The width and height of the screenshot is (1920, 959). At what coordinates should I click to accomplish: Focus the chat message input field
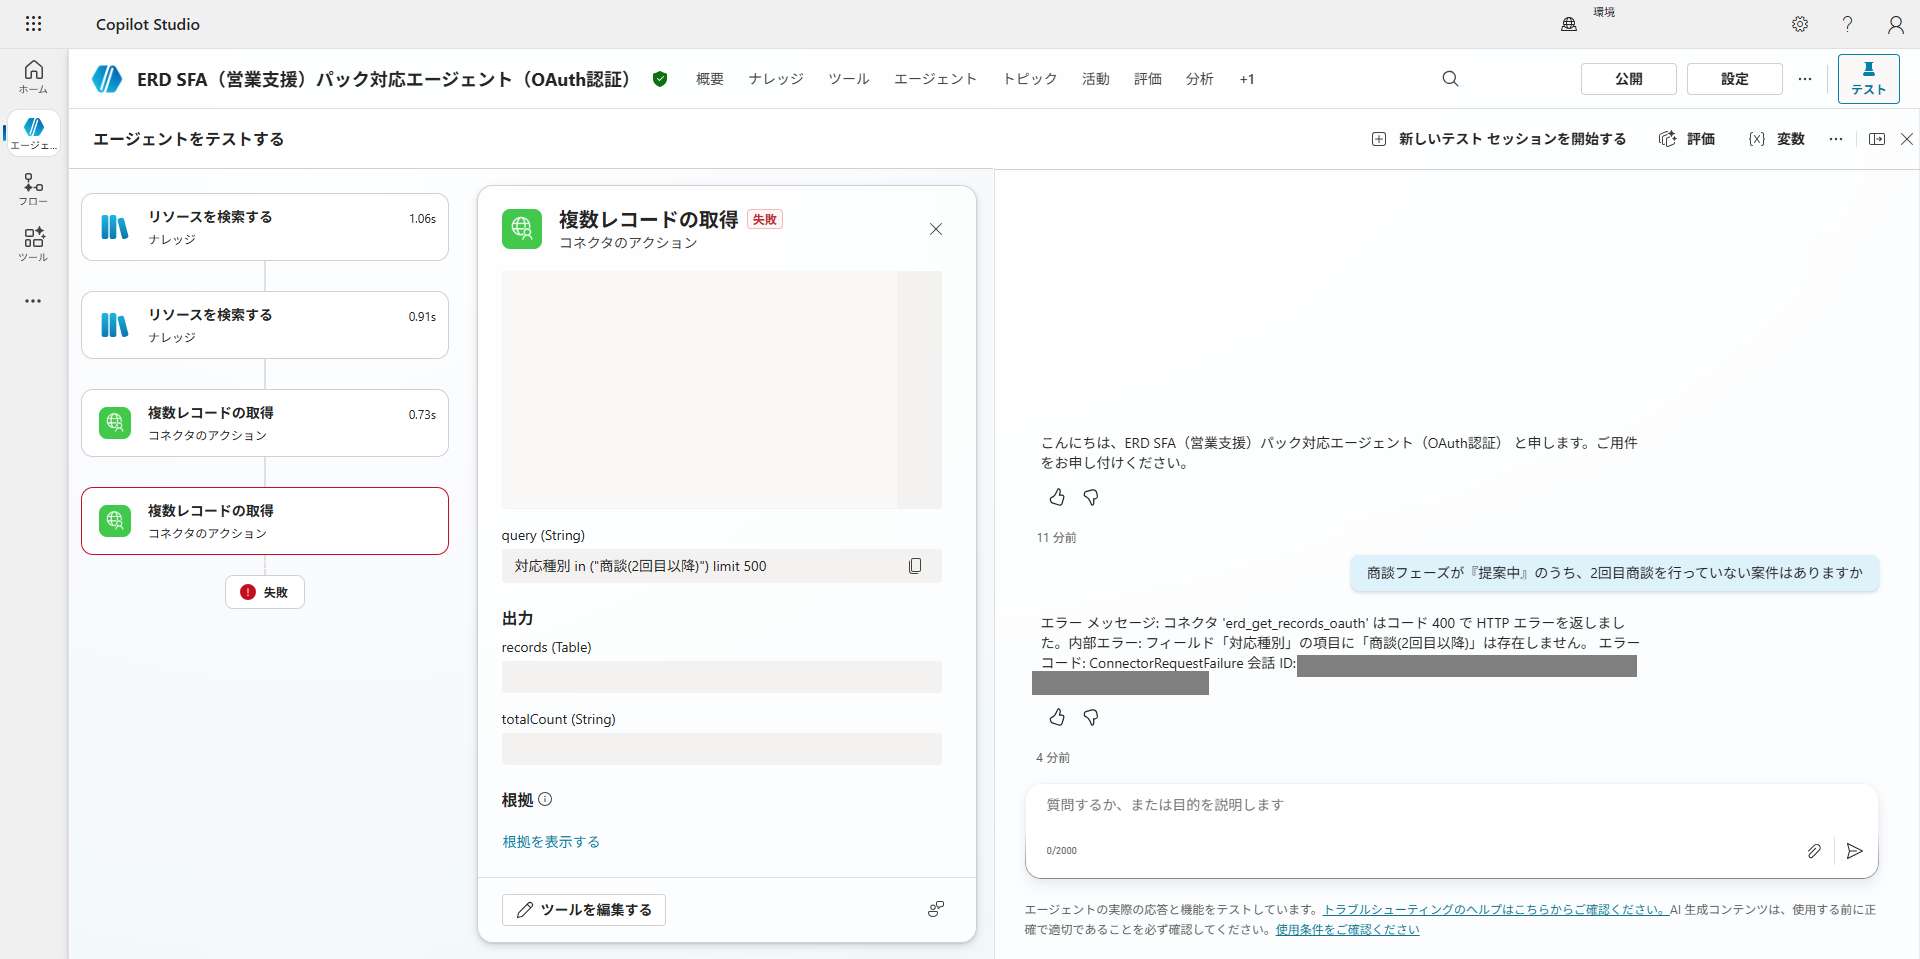[1451, 805]
